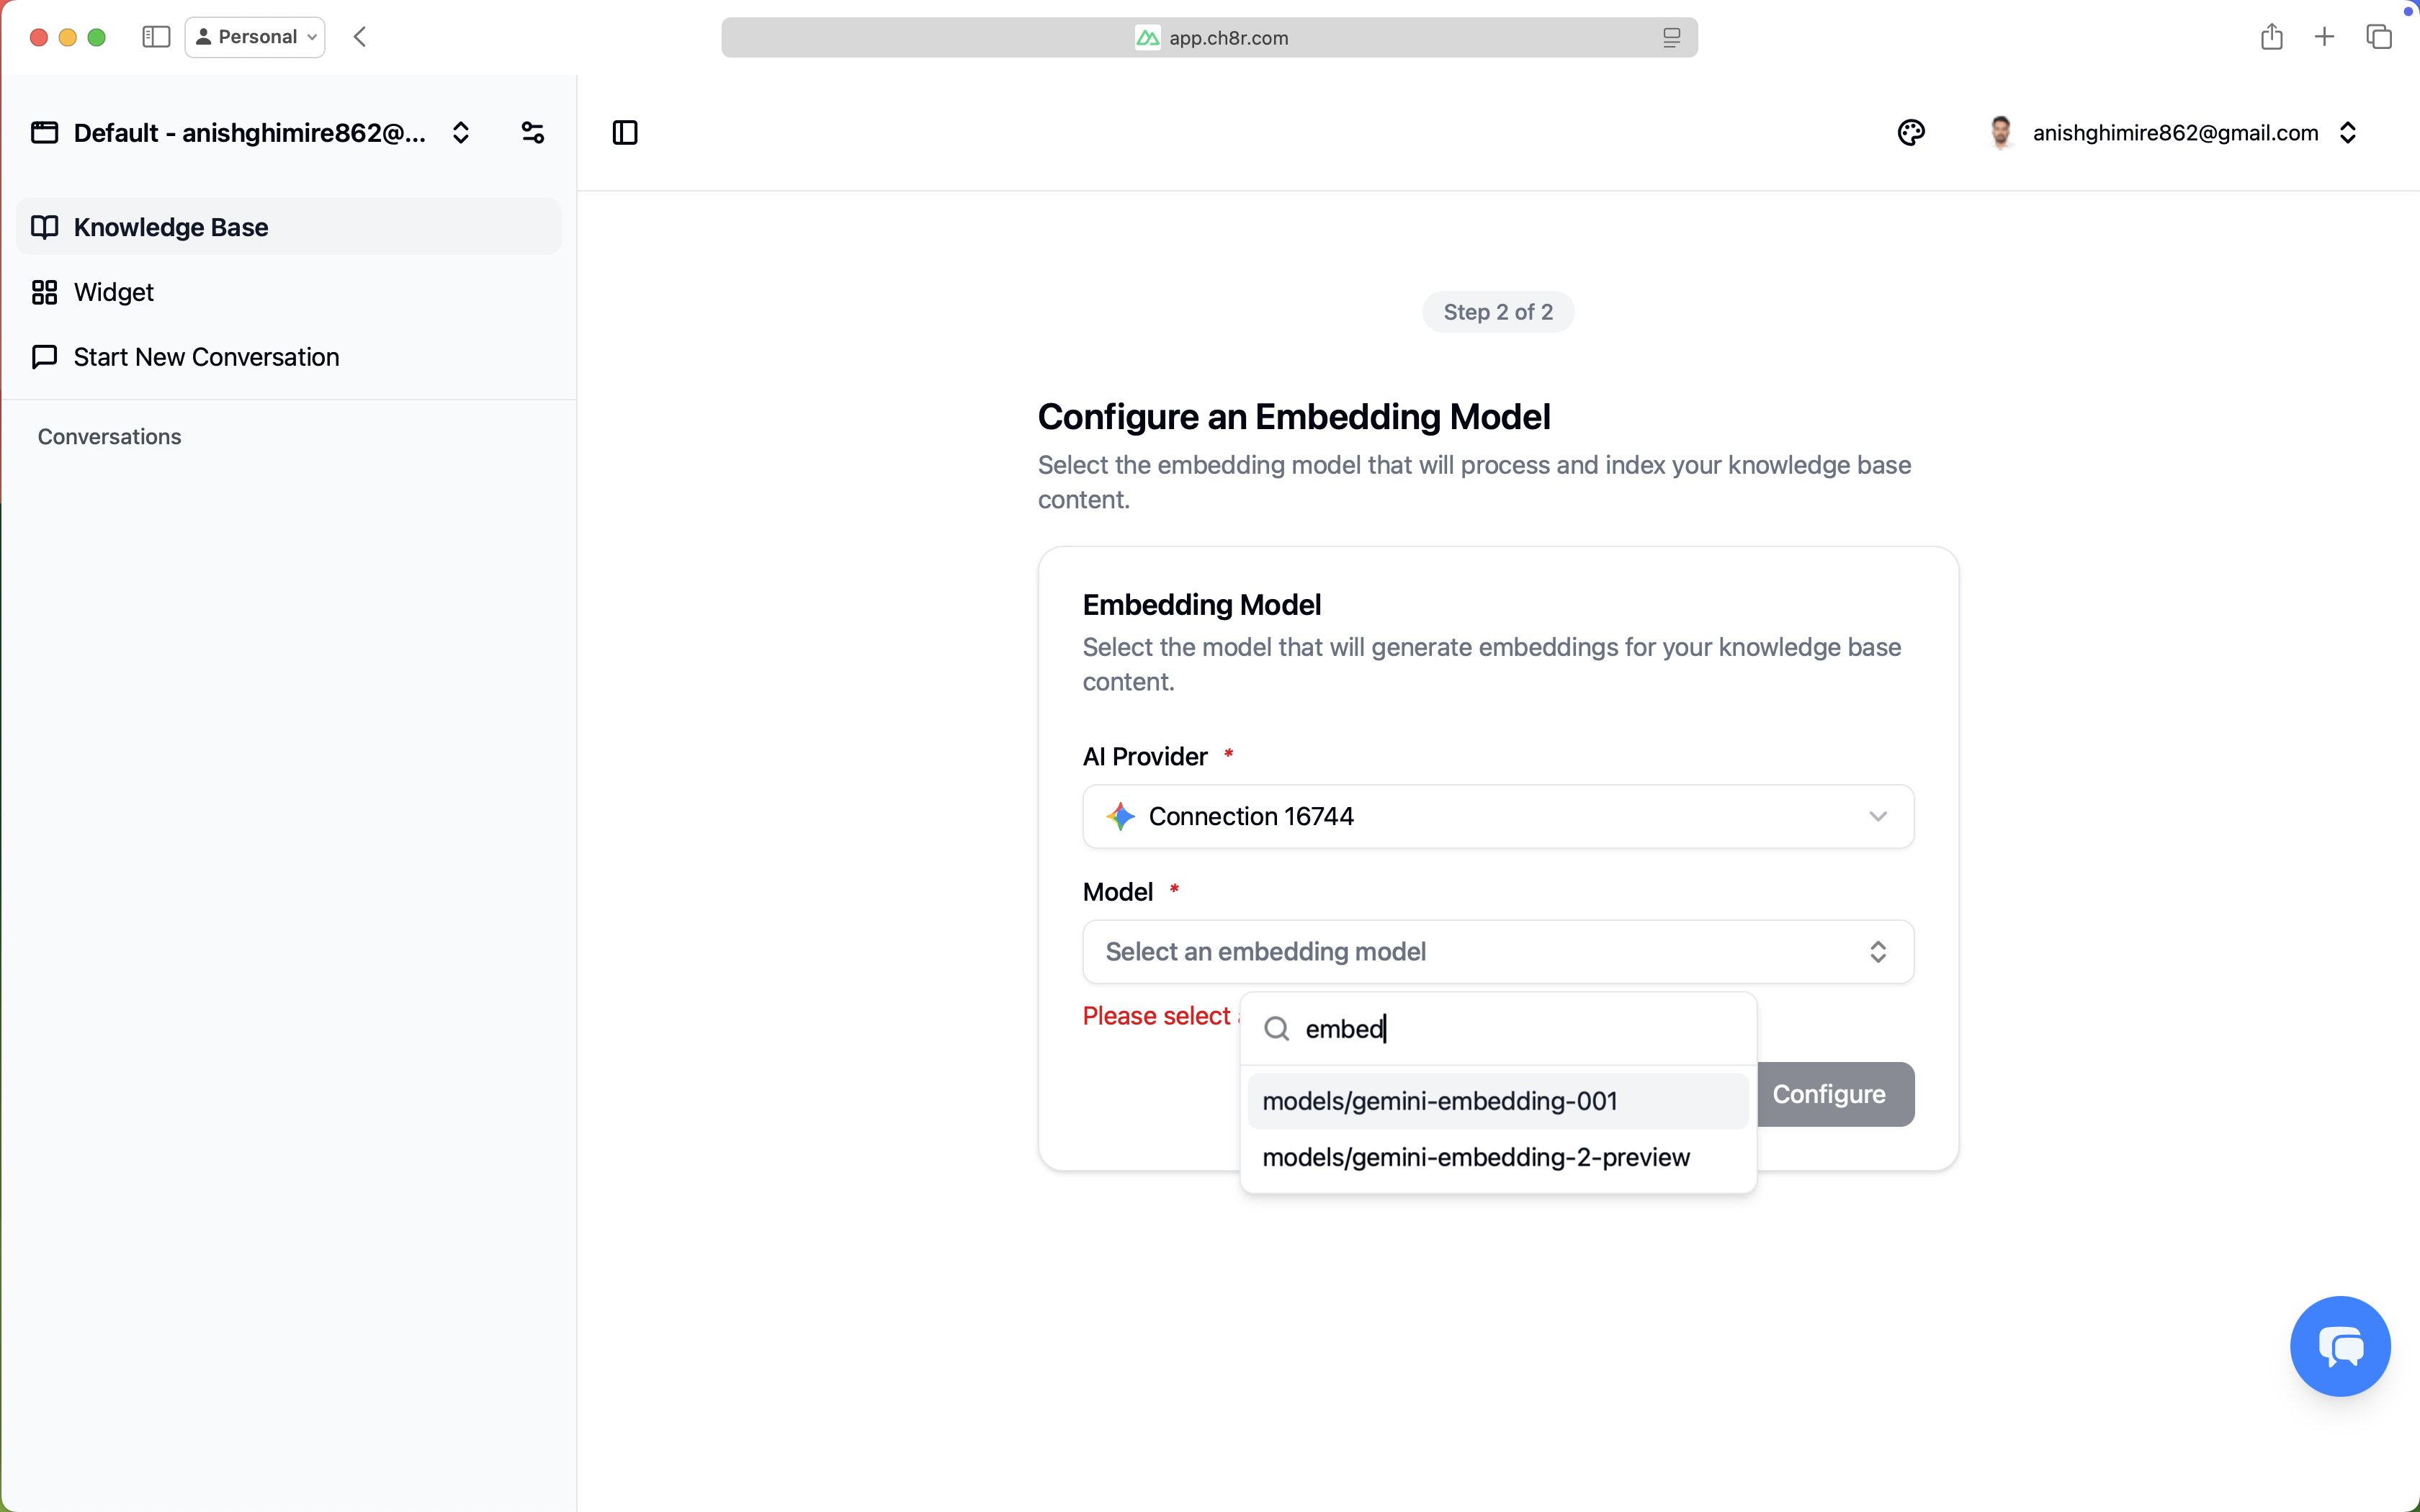This screenshot has width=2420, height=1512.
Task: Open the account switcher next to email
Action: tap(2349, 132)
